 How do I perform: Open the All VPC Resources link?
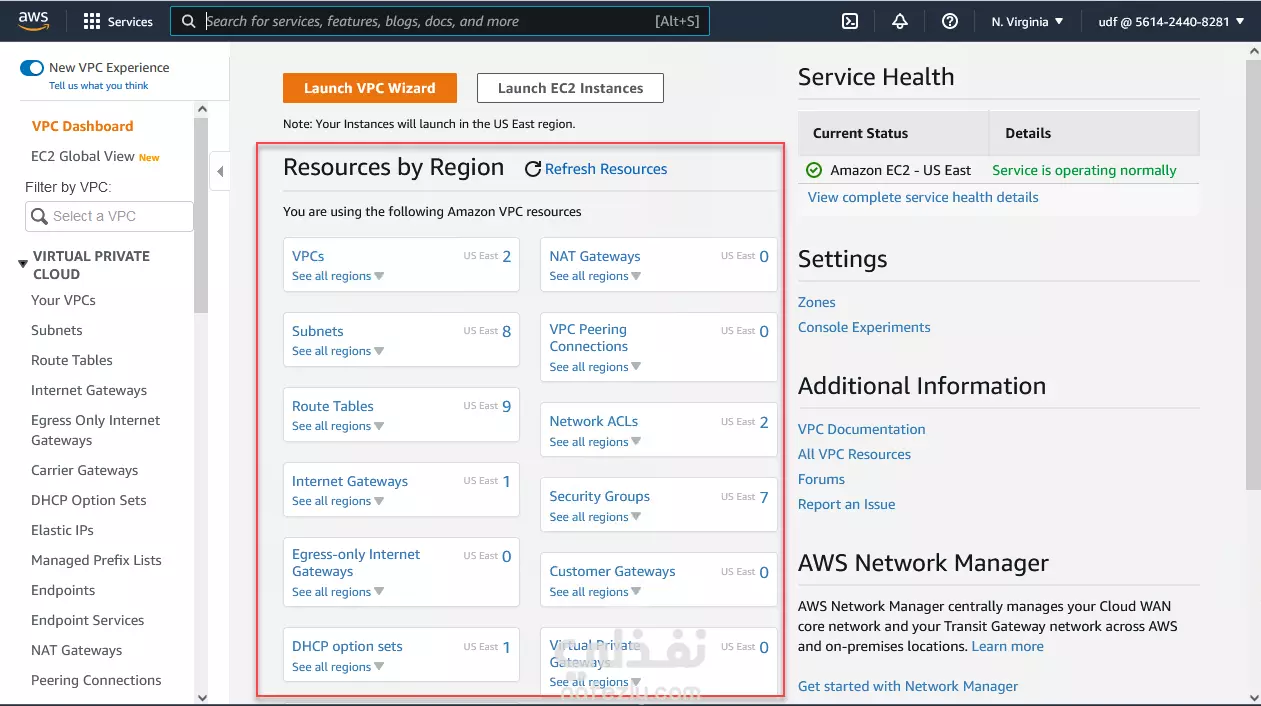pyautogui.click(x=854, y=454)
